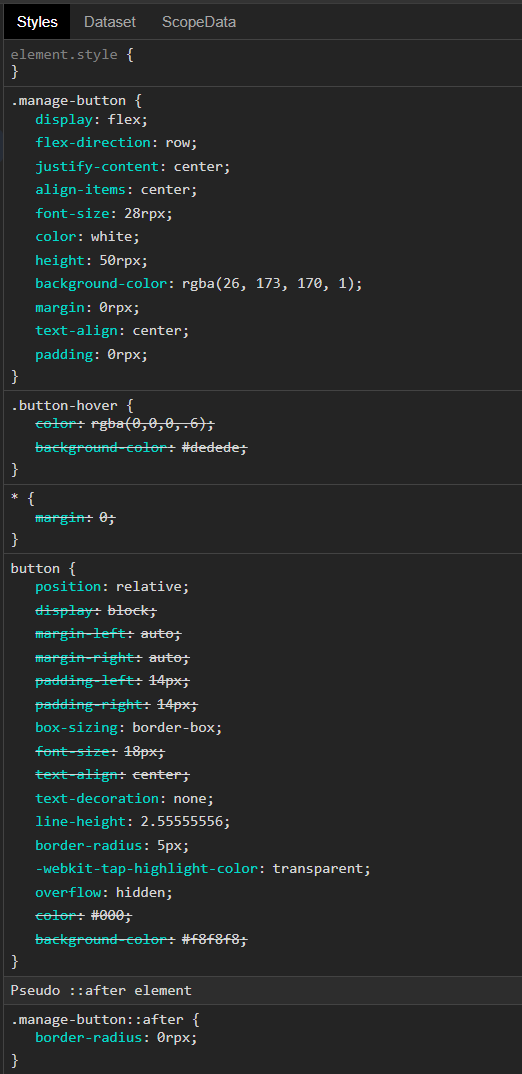Select the Styles tab

click(37, 22)
